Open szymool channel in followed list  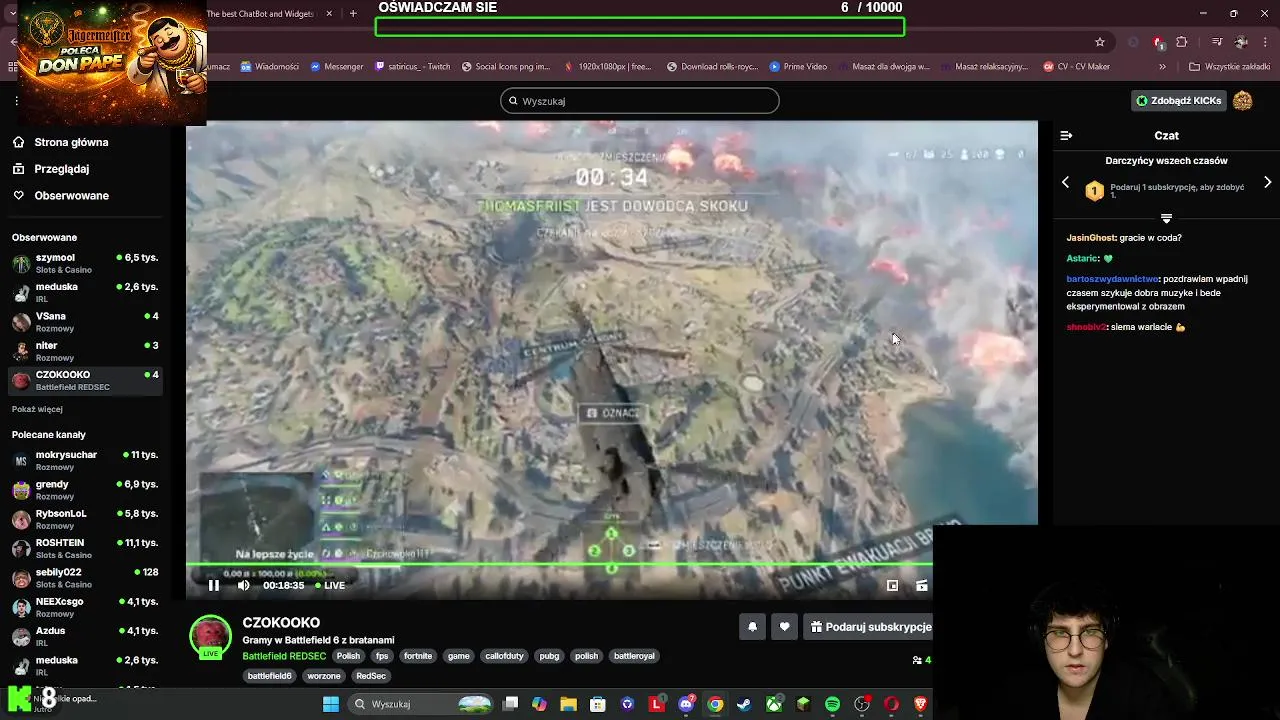click(x=84, y=263)
